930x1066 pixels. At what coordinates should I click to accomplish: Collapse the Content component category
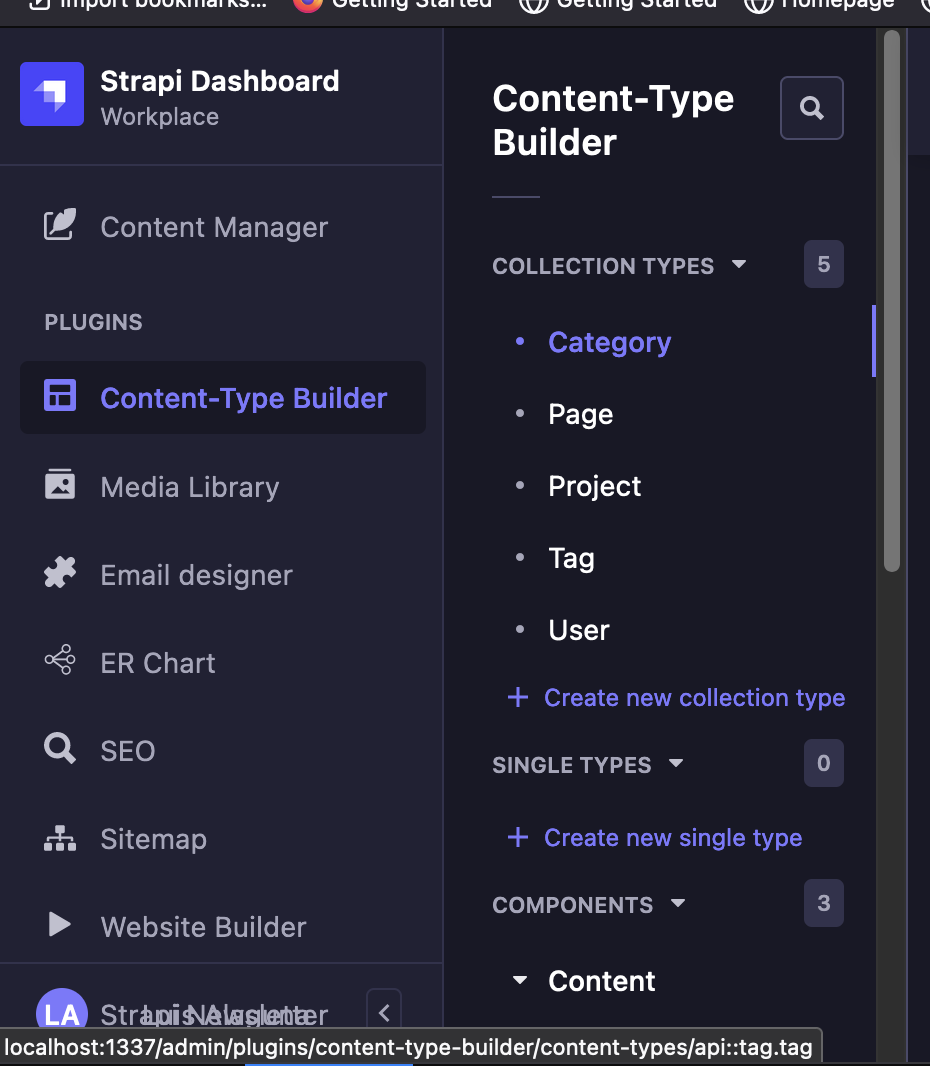[520, 980]
